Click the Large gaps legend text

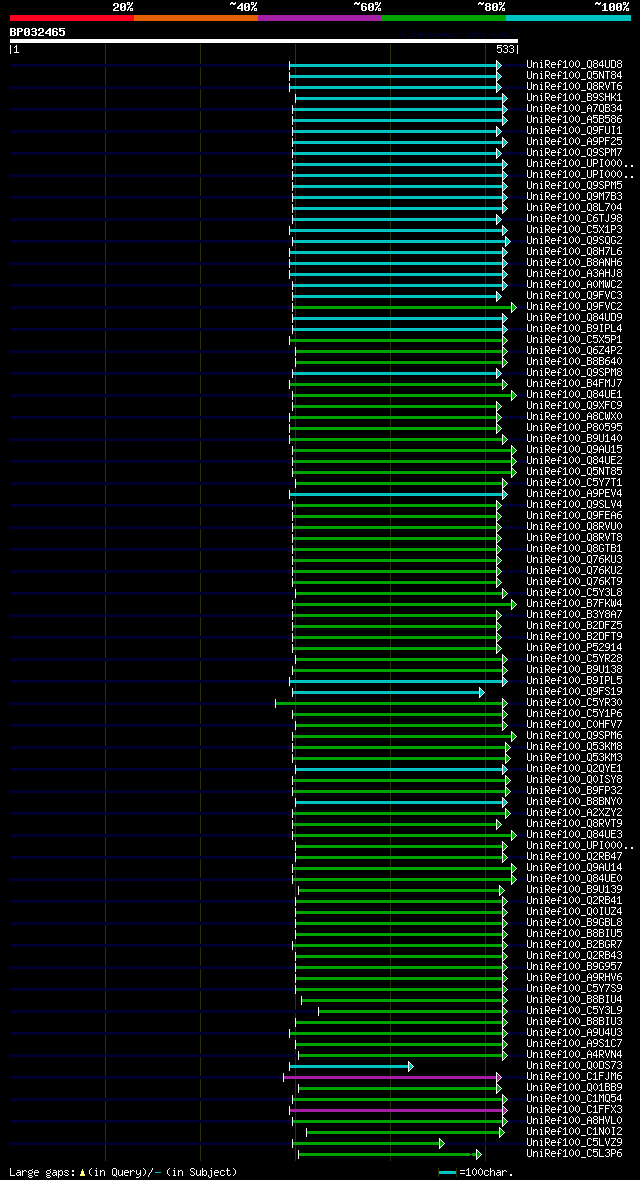point(123,1172)
